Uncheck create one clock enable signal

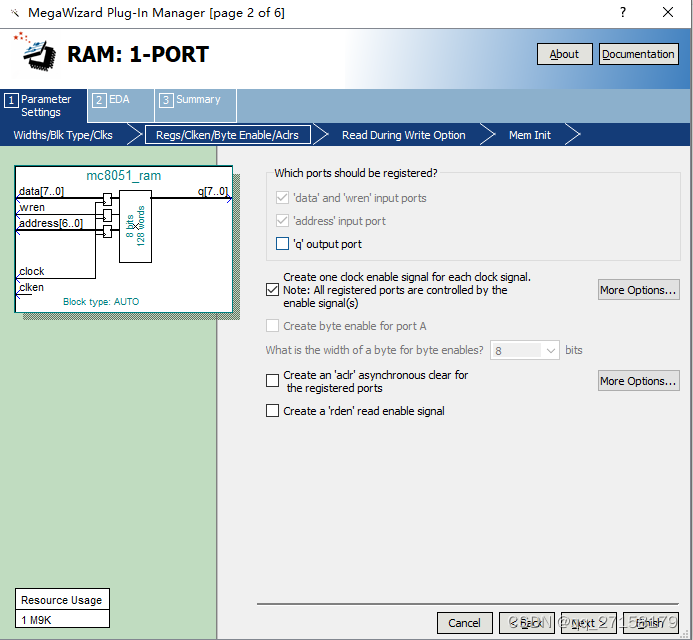[272, 290]
